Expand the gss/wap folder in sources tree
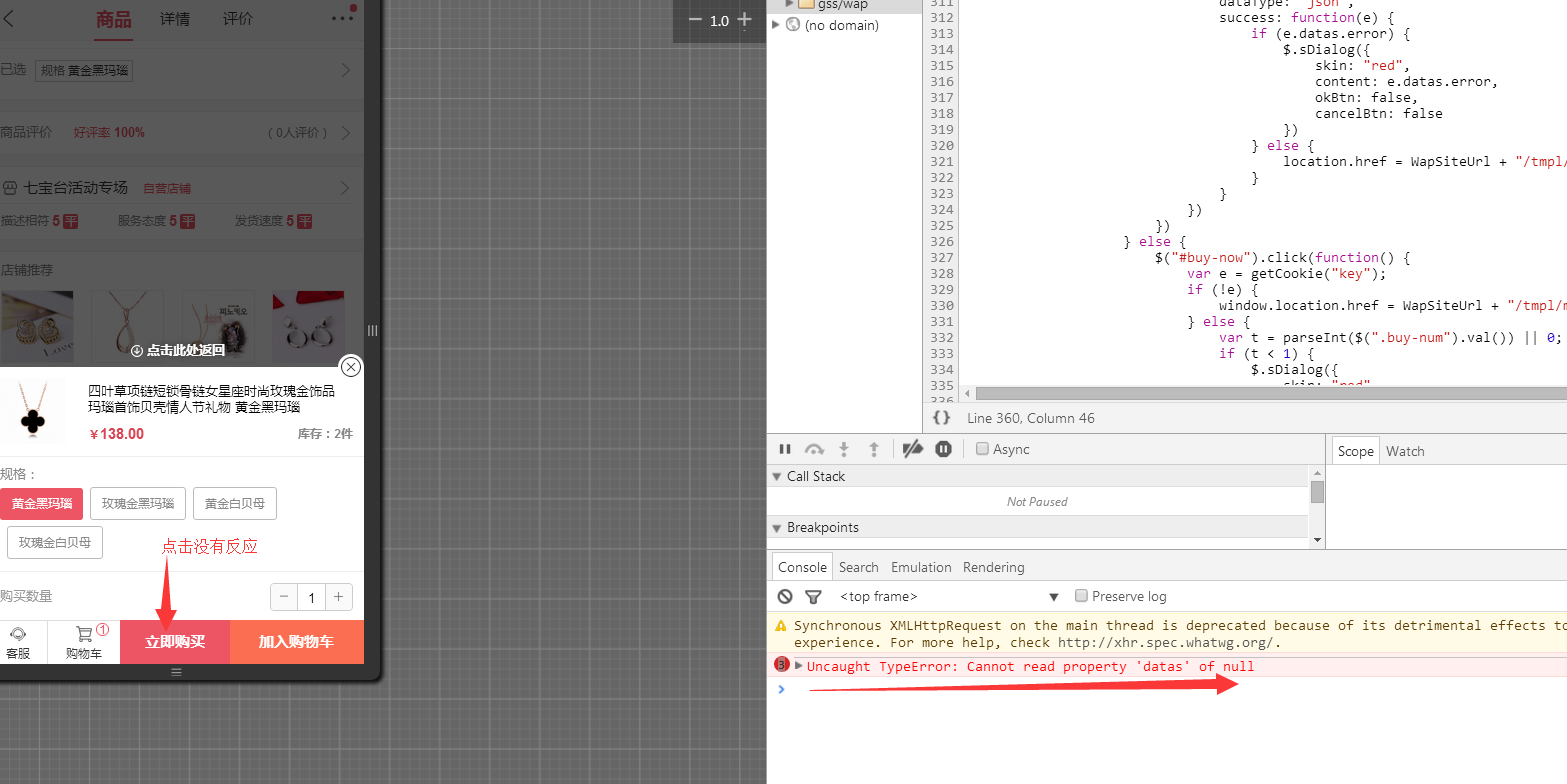 (789, 4)
